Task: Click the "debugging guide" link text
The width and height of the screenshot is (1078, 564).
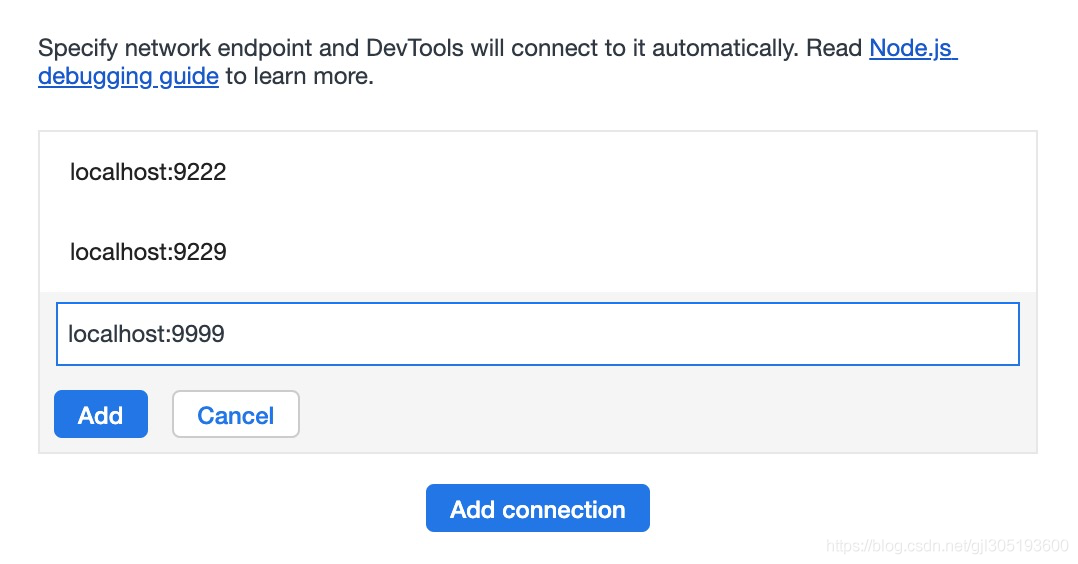Action: 128,76
